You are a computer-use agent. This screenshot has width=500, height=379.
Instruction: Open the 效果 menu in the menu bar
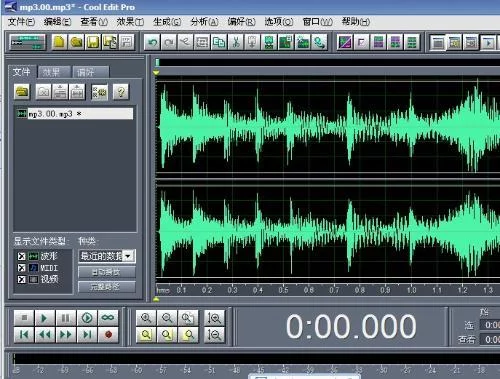pyautogui.click(x=130, y=22)
